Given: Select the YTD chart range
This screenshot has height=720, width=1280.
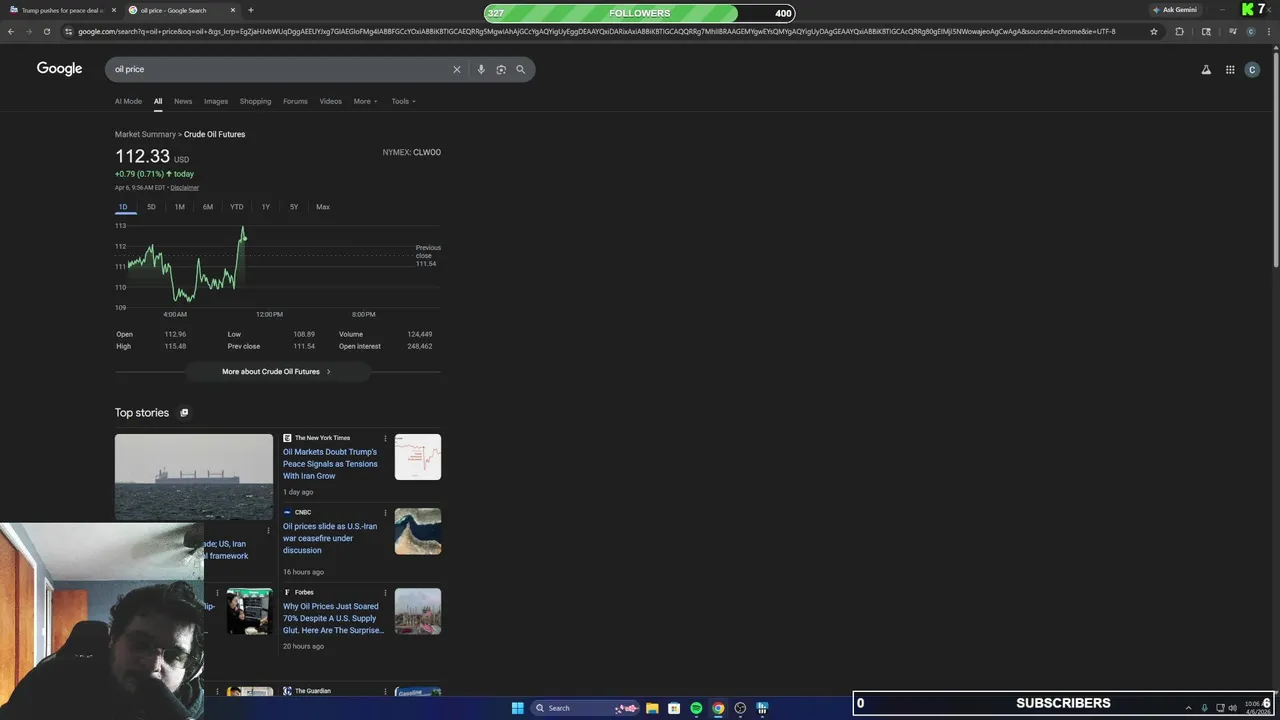Looking at the screenshot, I should (x=237, y=207).
